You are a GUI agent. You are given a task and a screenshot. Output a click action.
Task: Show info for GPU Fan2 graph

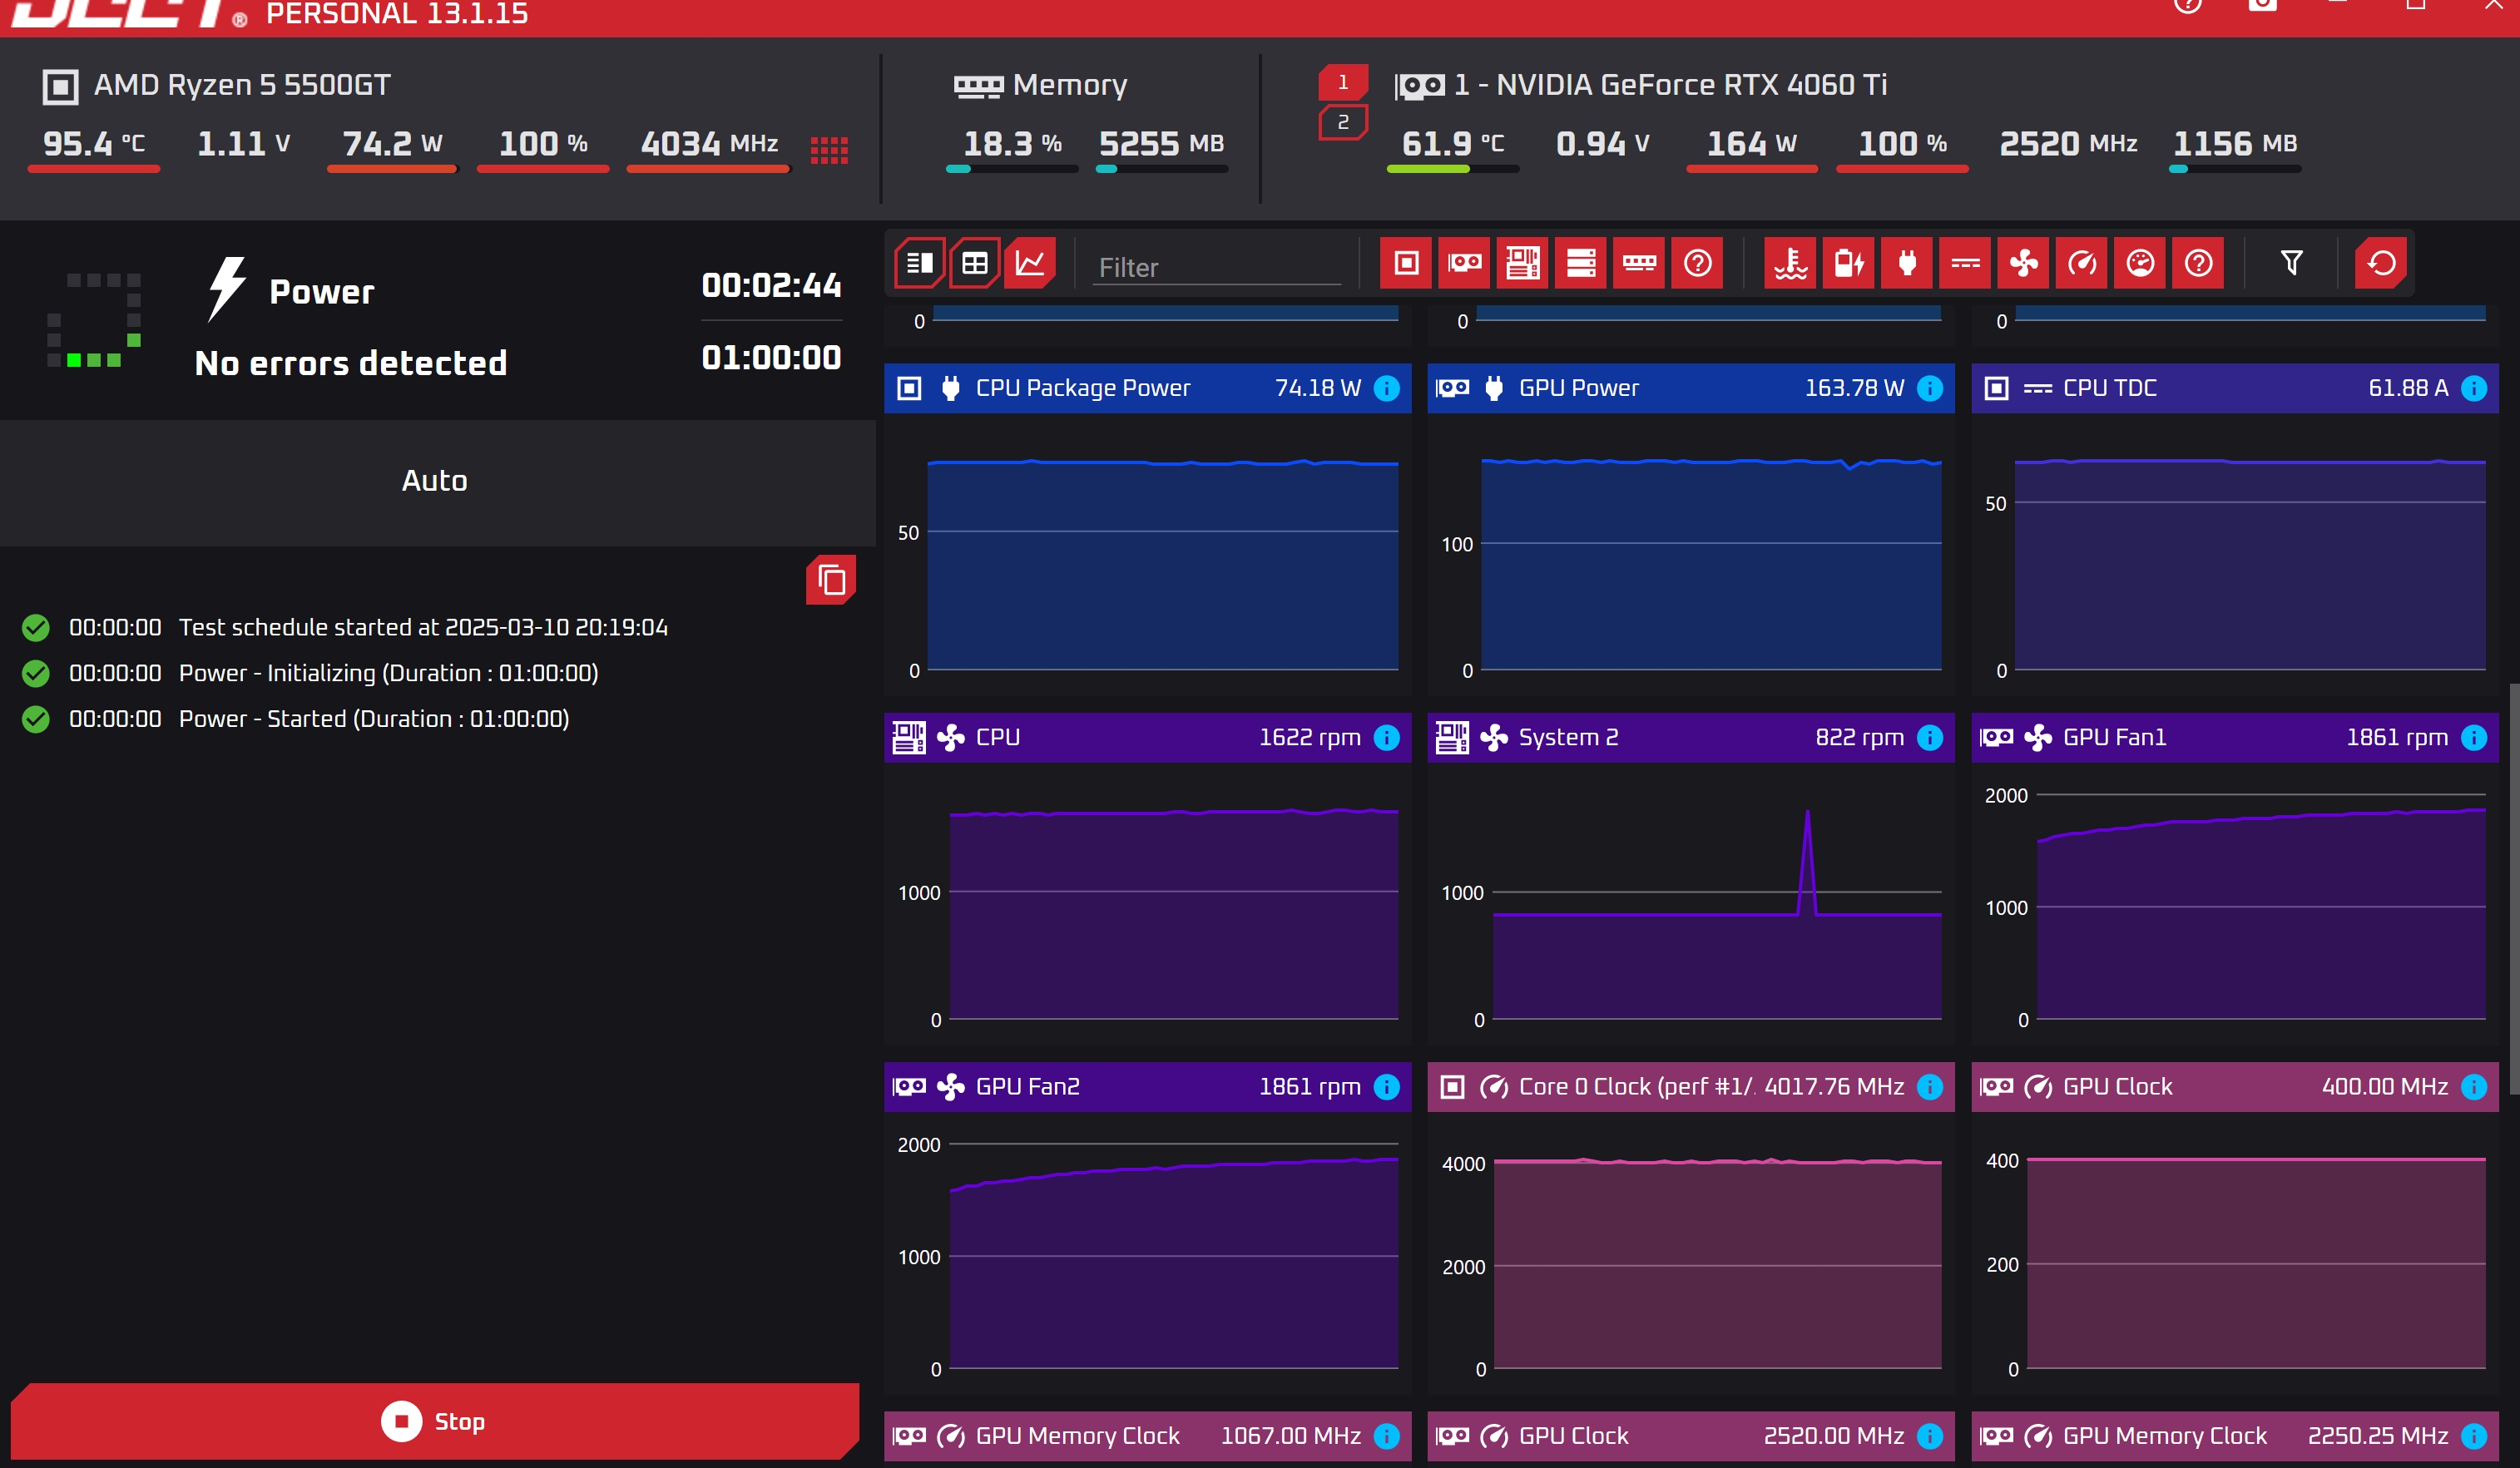pos(1387,1086)
